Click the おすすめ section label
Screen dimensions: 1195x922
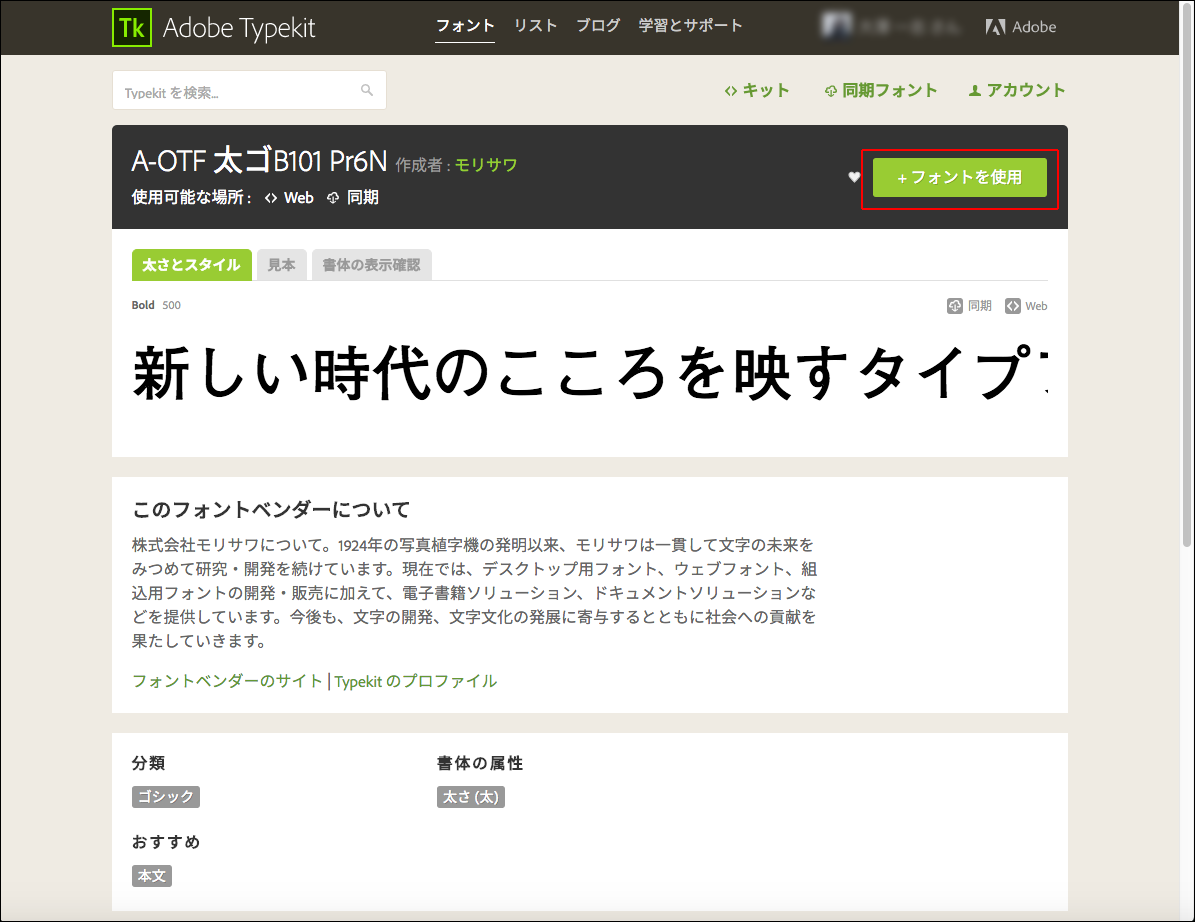point(165,842)
